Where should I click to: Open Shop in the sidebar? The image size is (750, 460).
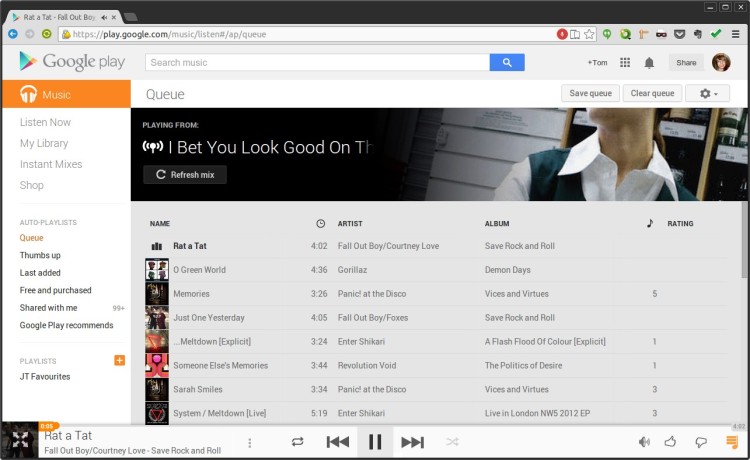(32, 185)
